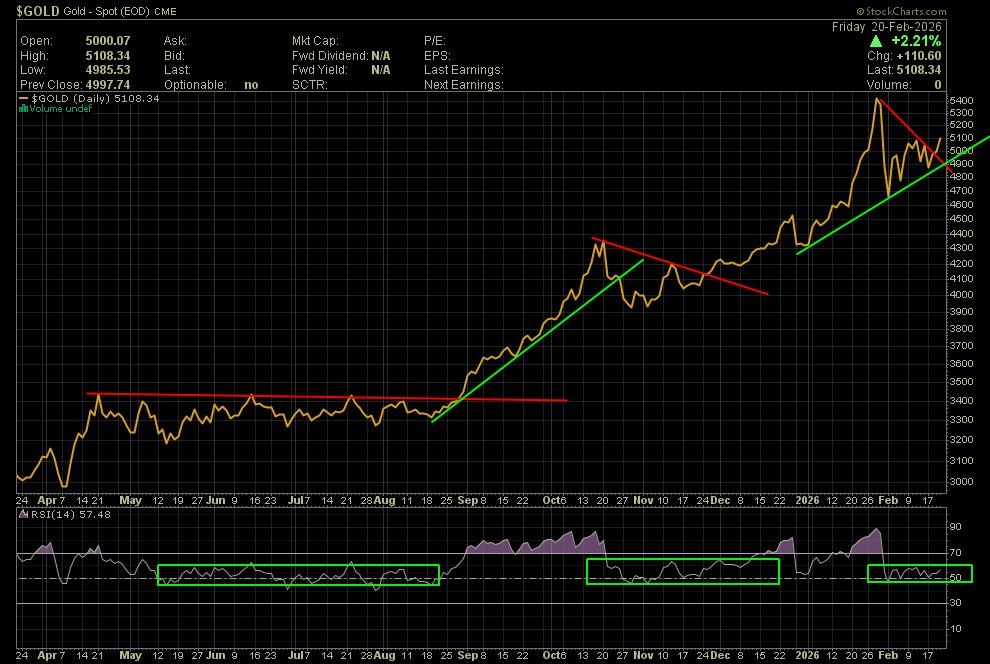Click the gold line swatch in $GOLD legend
The height and width of the screenshot is (664, 990).
pyautogui.click(x=24, y=99)
